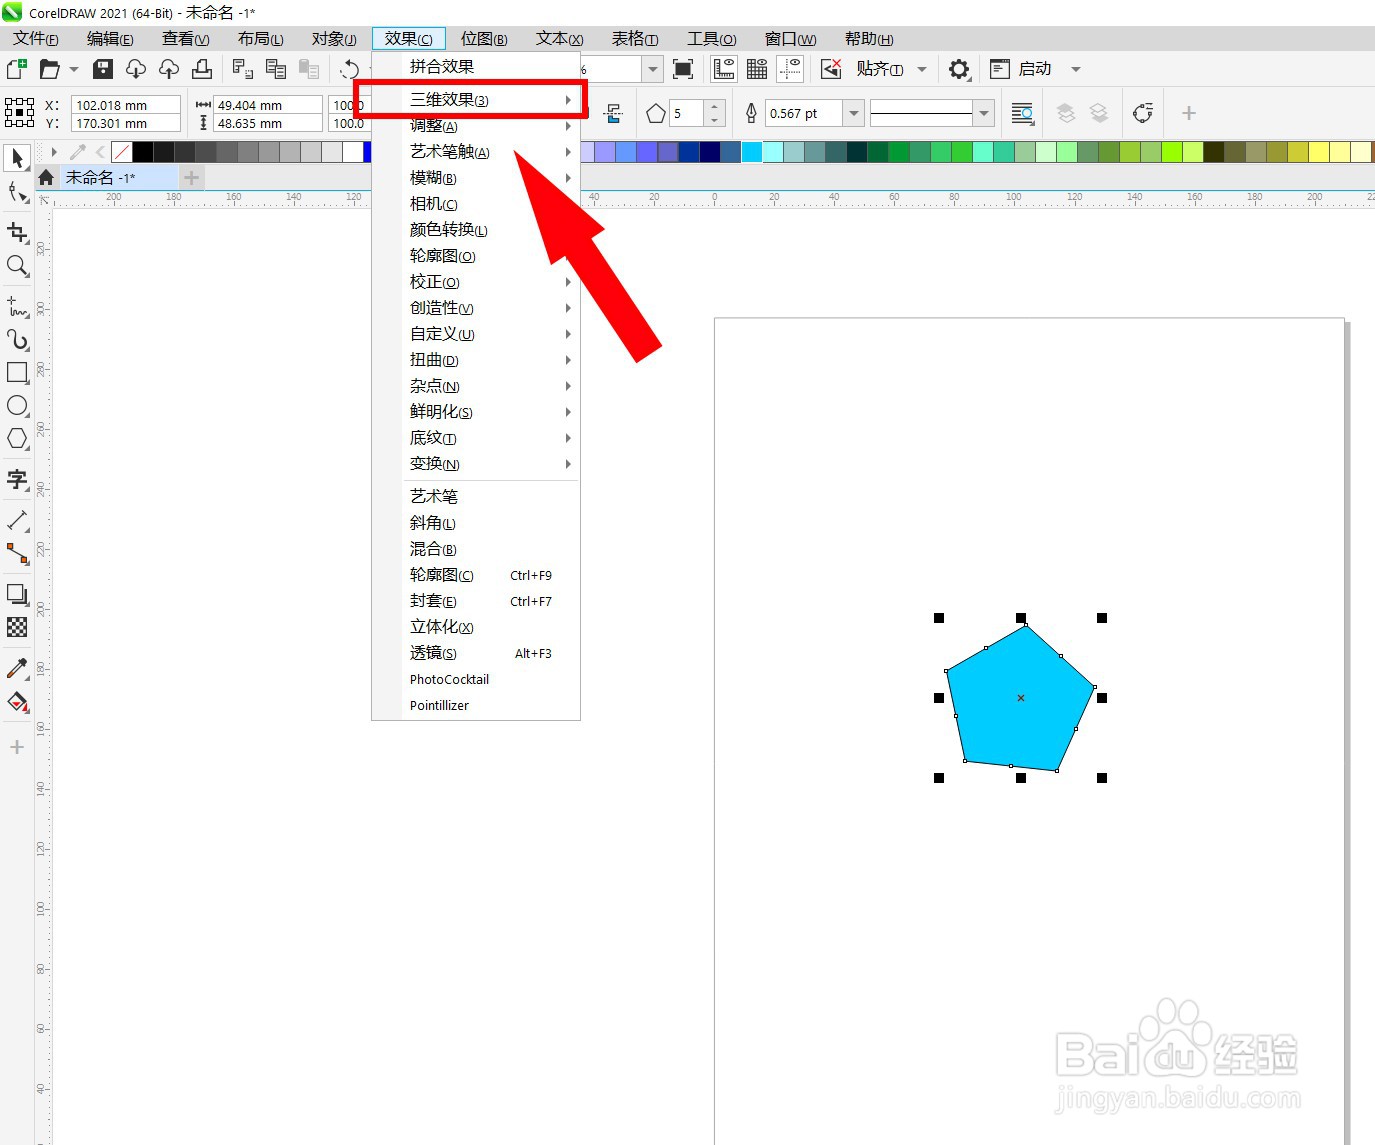
Task: Expand the 贴齐 snap-to dropdown arrow
Action: click(922, 69)
